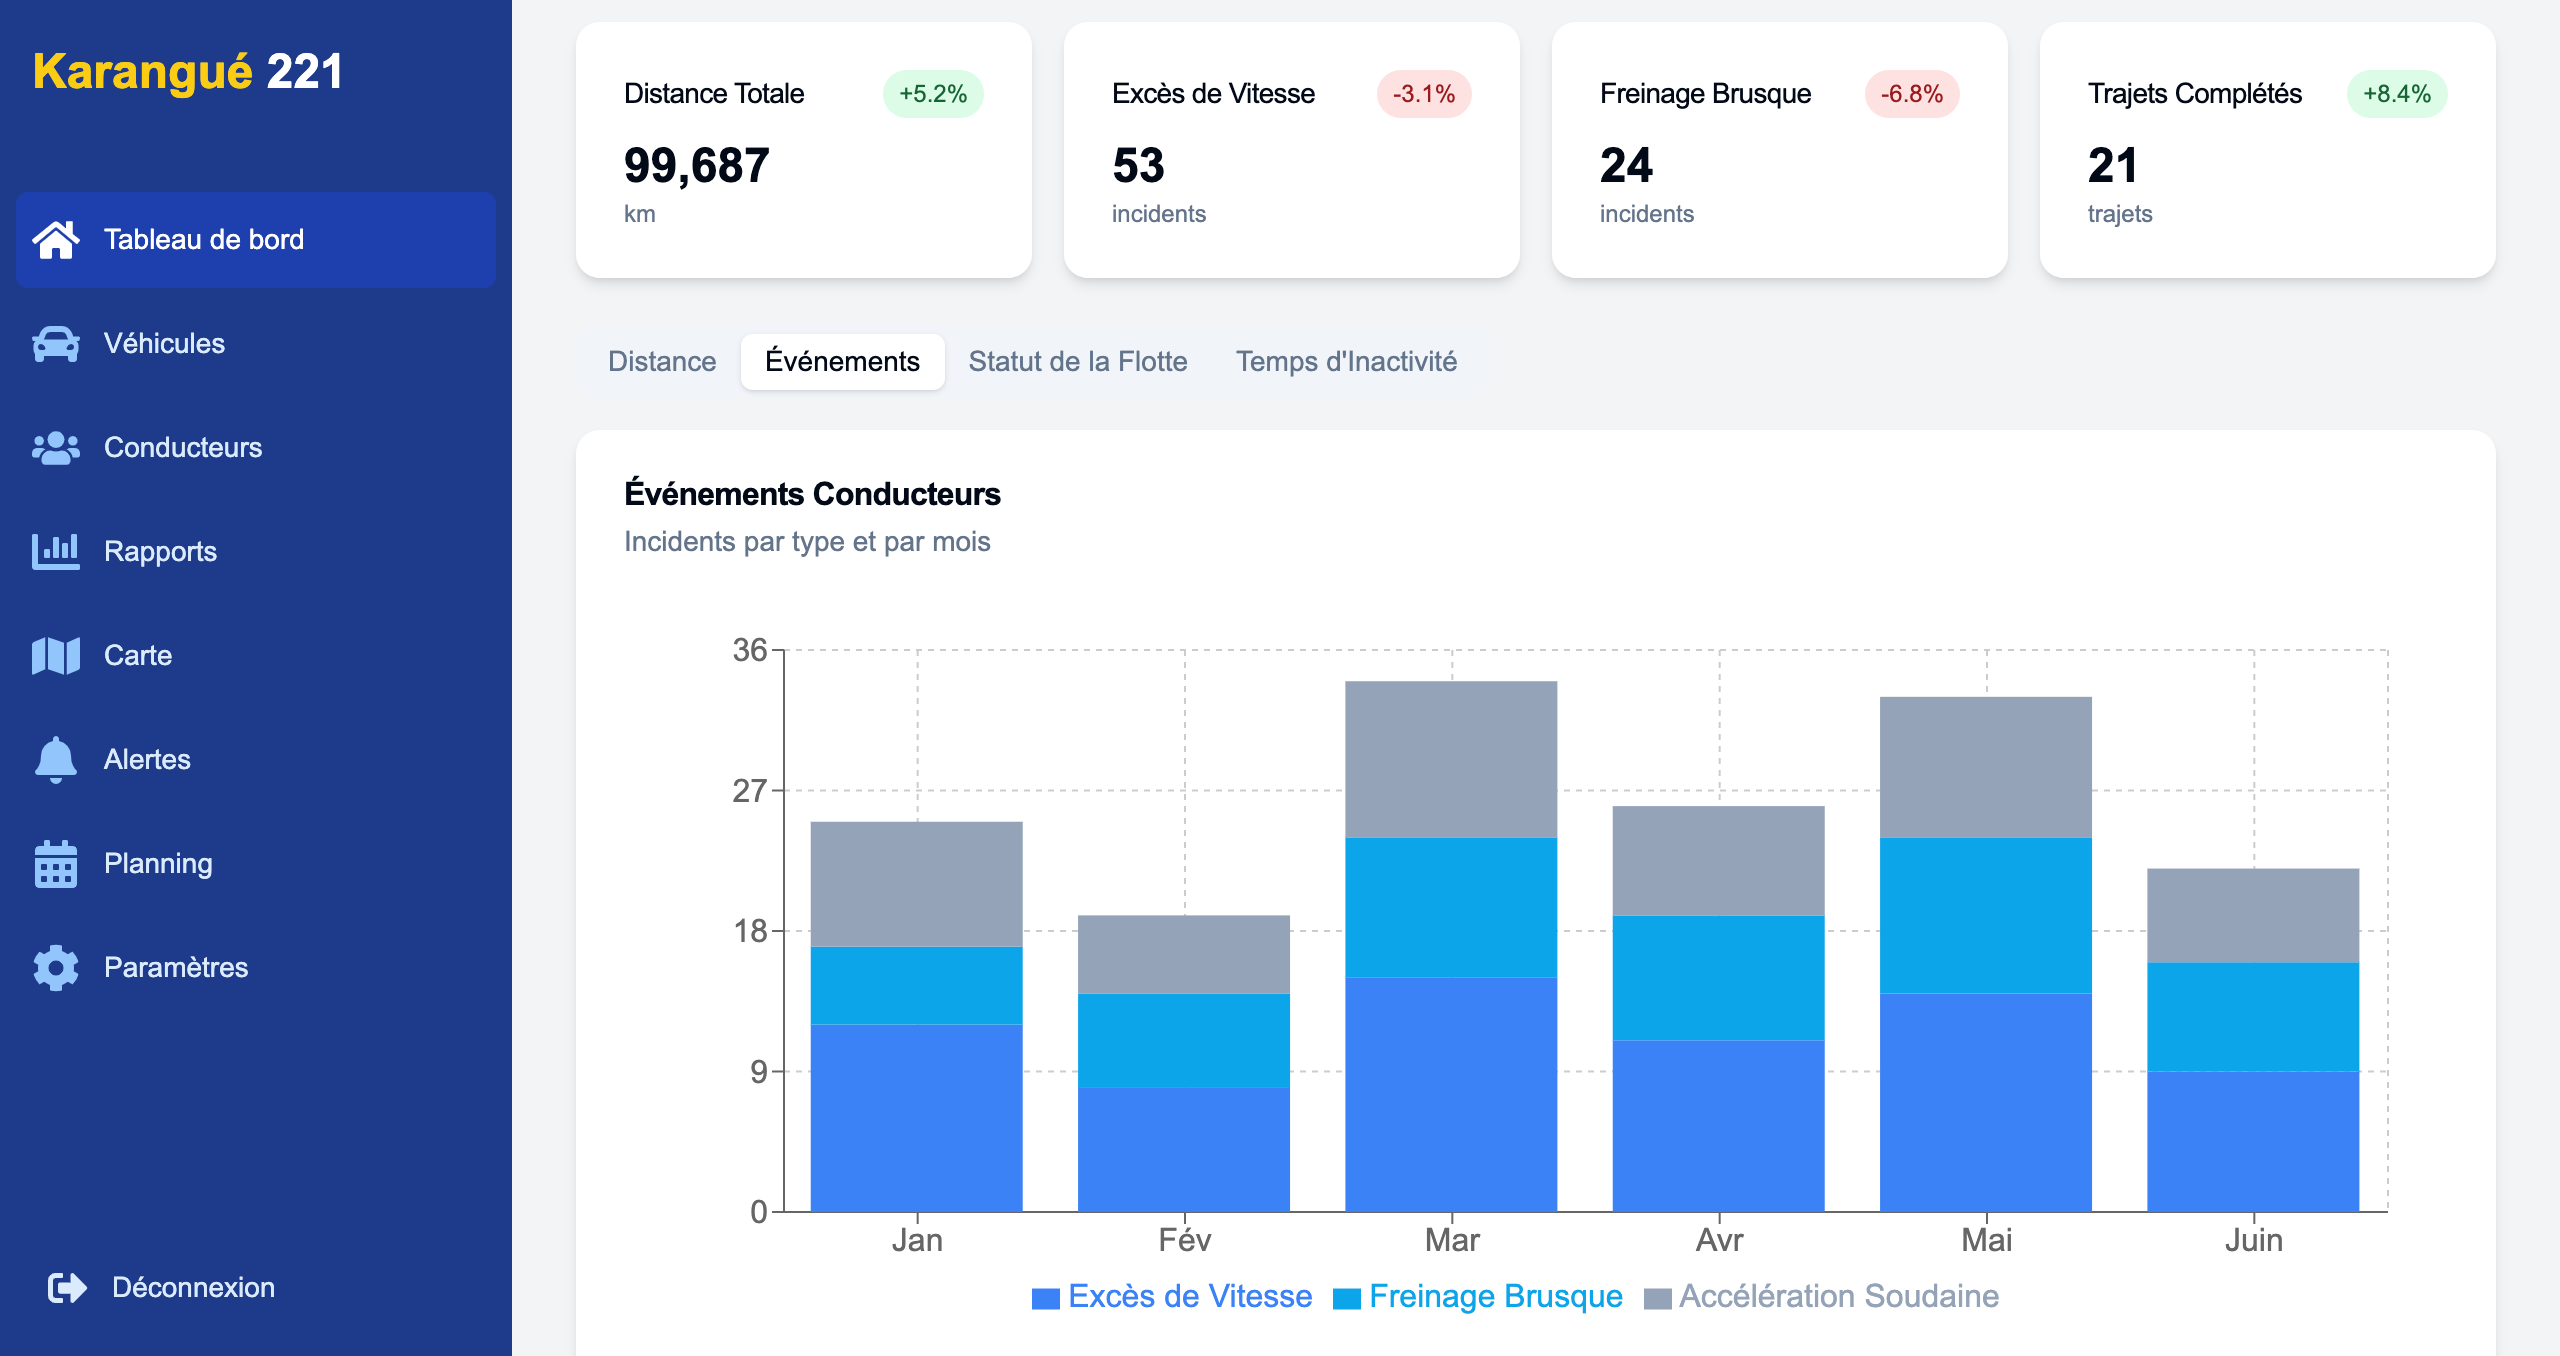Click the sign-out icon next to Déconnexion
The image size is (2560, 1356).
[x=68, y=1288]
